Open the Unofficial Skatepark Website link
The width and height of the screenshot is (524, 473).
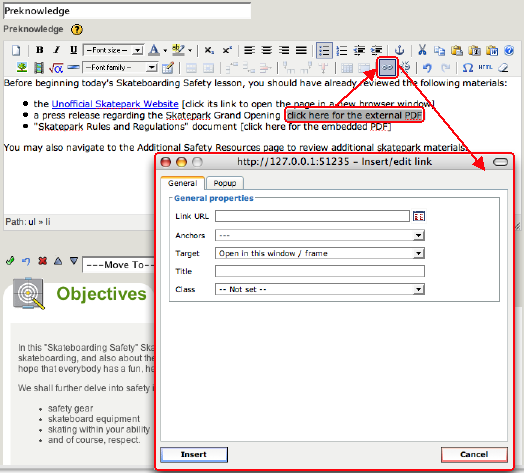click(x=115, y=104)
